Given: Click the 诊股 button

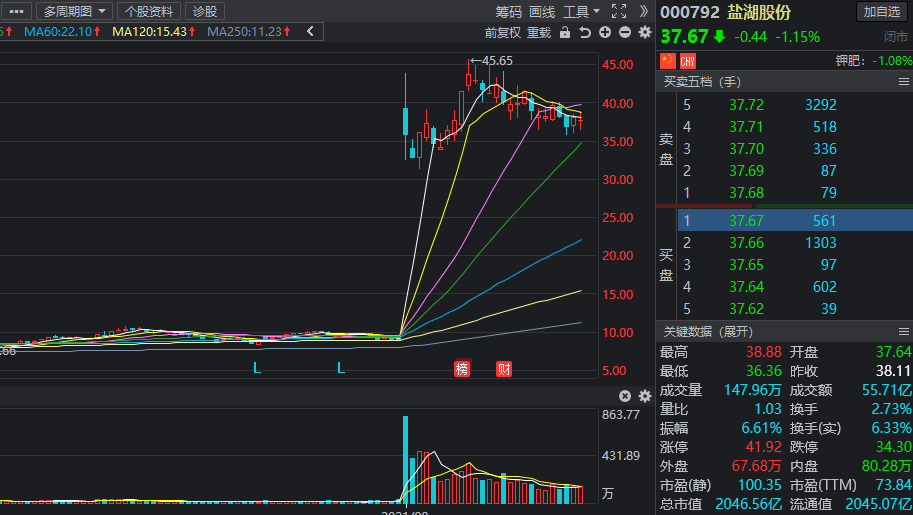Looking at the screenshot, I should [205, 11].
